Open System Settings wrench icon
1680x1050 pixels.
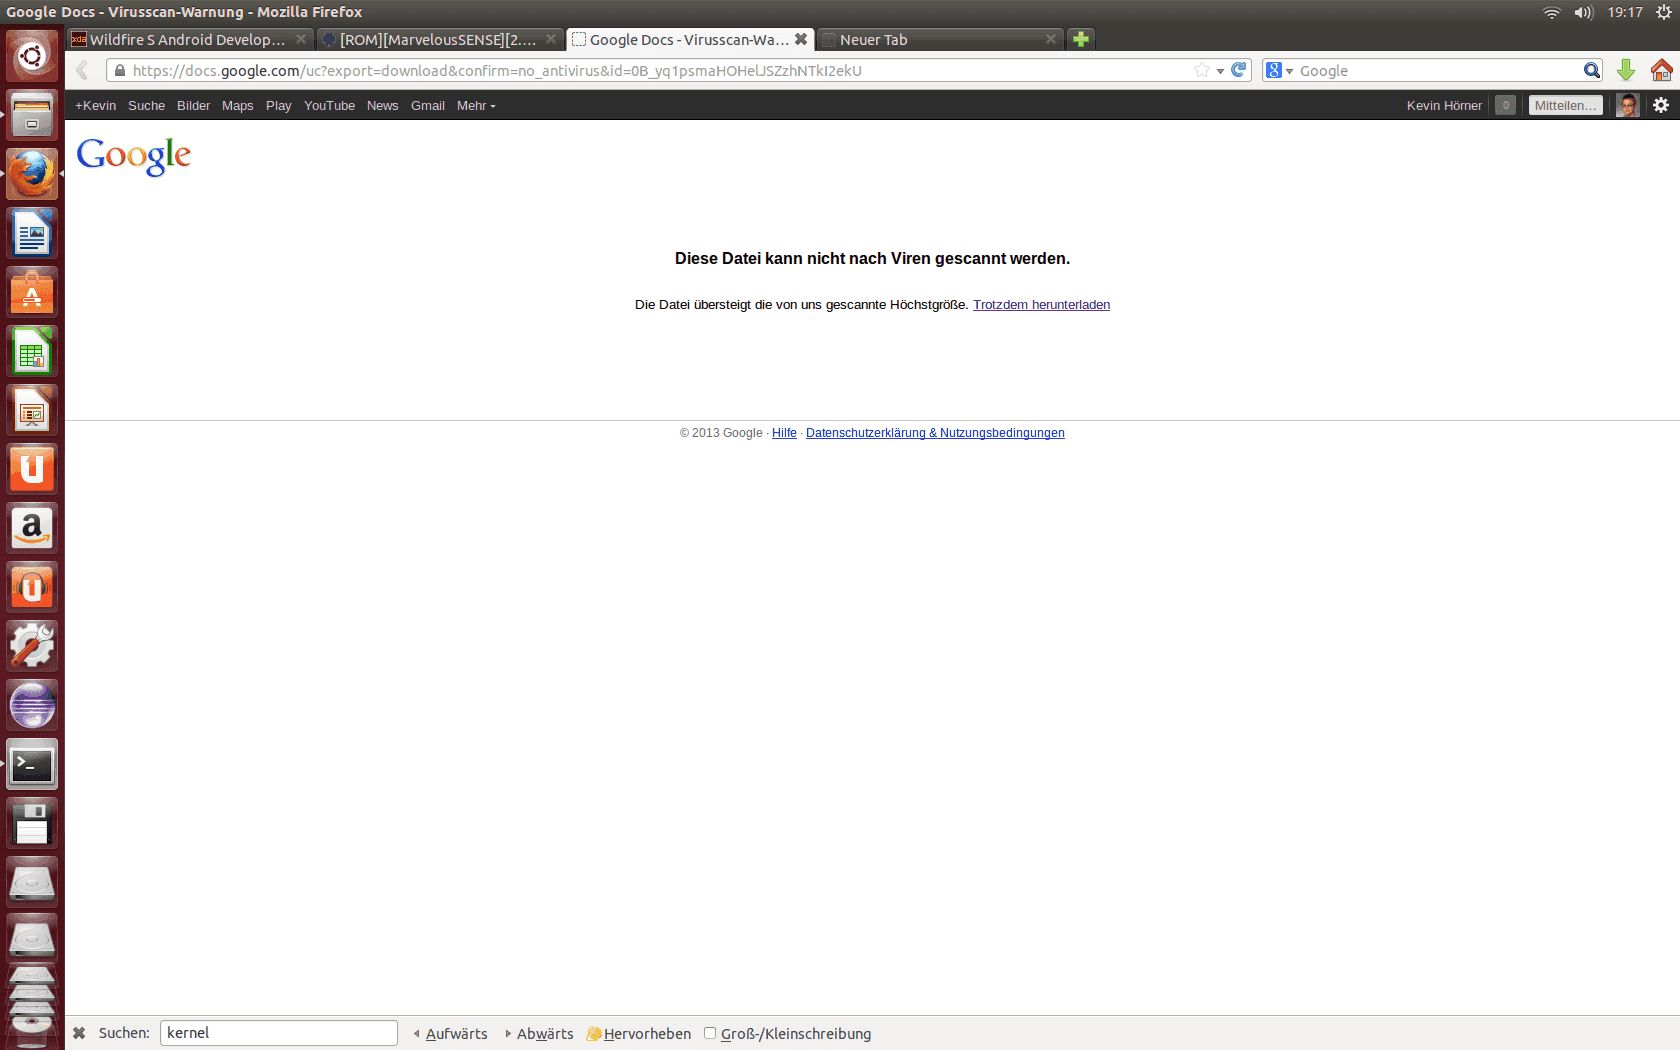tap(32, 646)
